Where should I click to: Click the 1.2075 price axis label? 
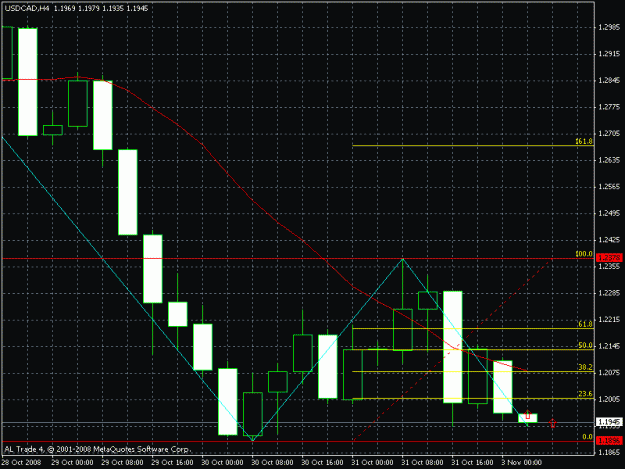(x=609, y=373)
